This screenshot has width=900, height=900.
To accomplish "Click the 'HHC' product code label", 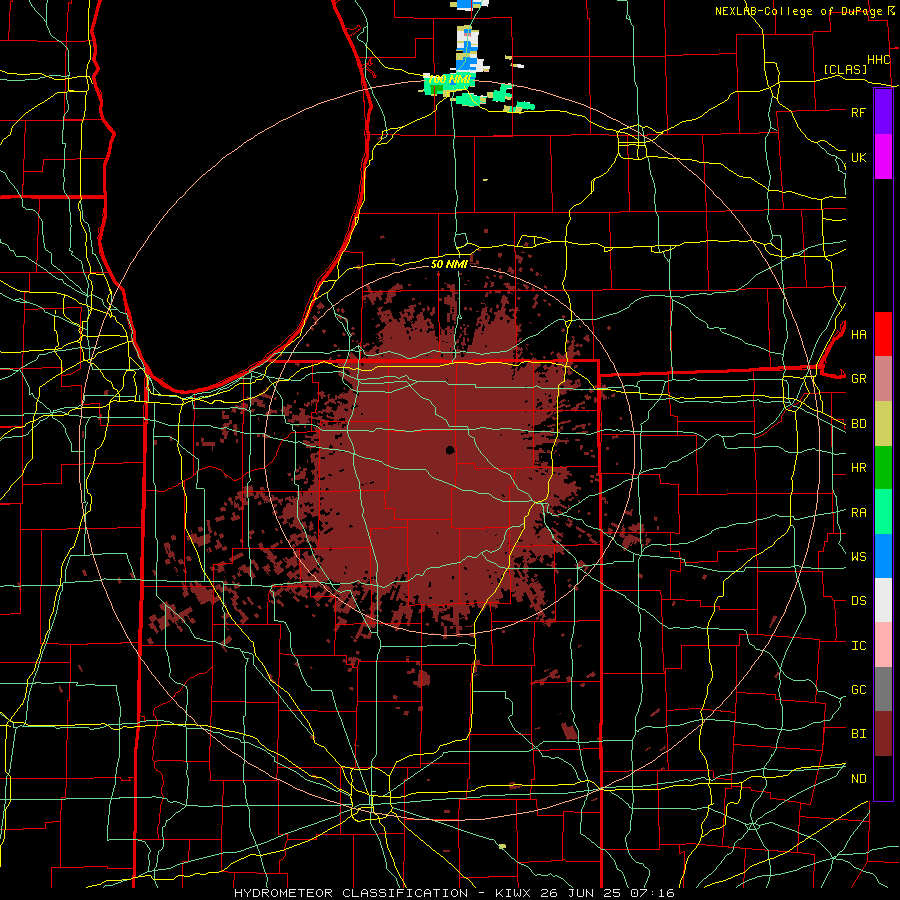I will pos(878,60).
